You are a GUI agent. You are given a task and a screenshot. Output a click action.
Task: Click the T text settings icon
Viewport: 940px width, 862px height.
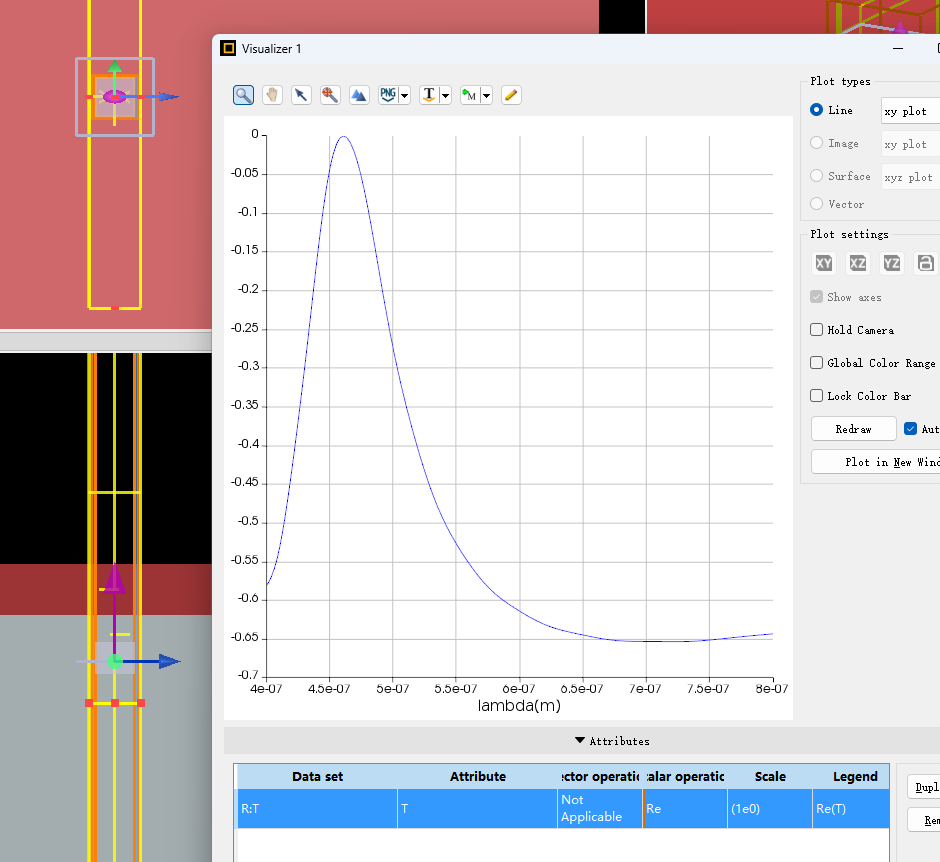click(x=430, y=95)
